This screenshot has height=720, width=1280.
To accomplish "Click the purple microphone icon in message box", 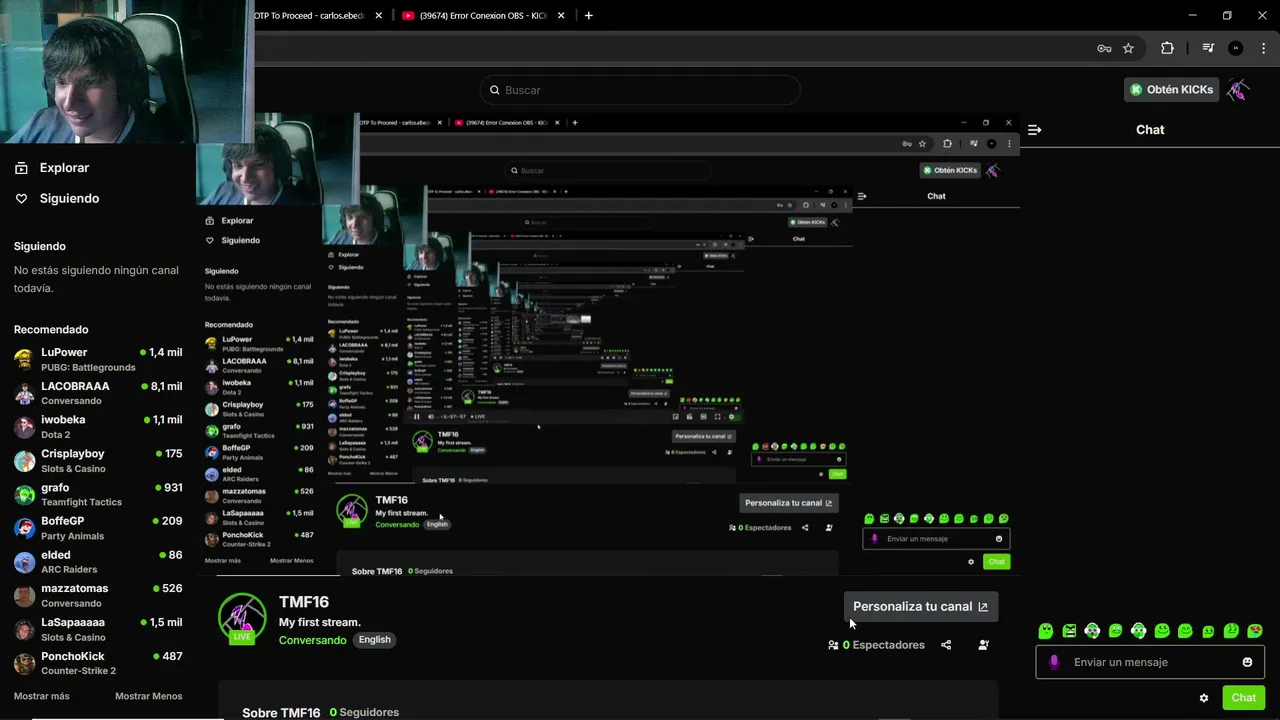I will [1054, 662].
